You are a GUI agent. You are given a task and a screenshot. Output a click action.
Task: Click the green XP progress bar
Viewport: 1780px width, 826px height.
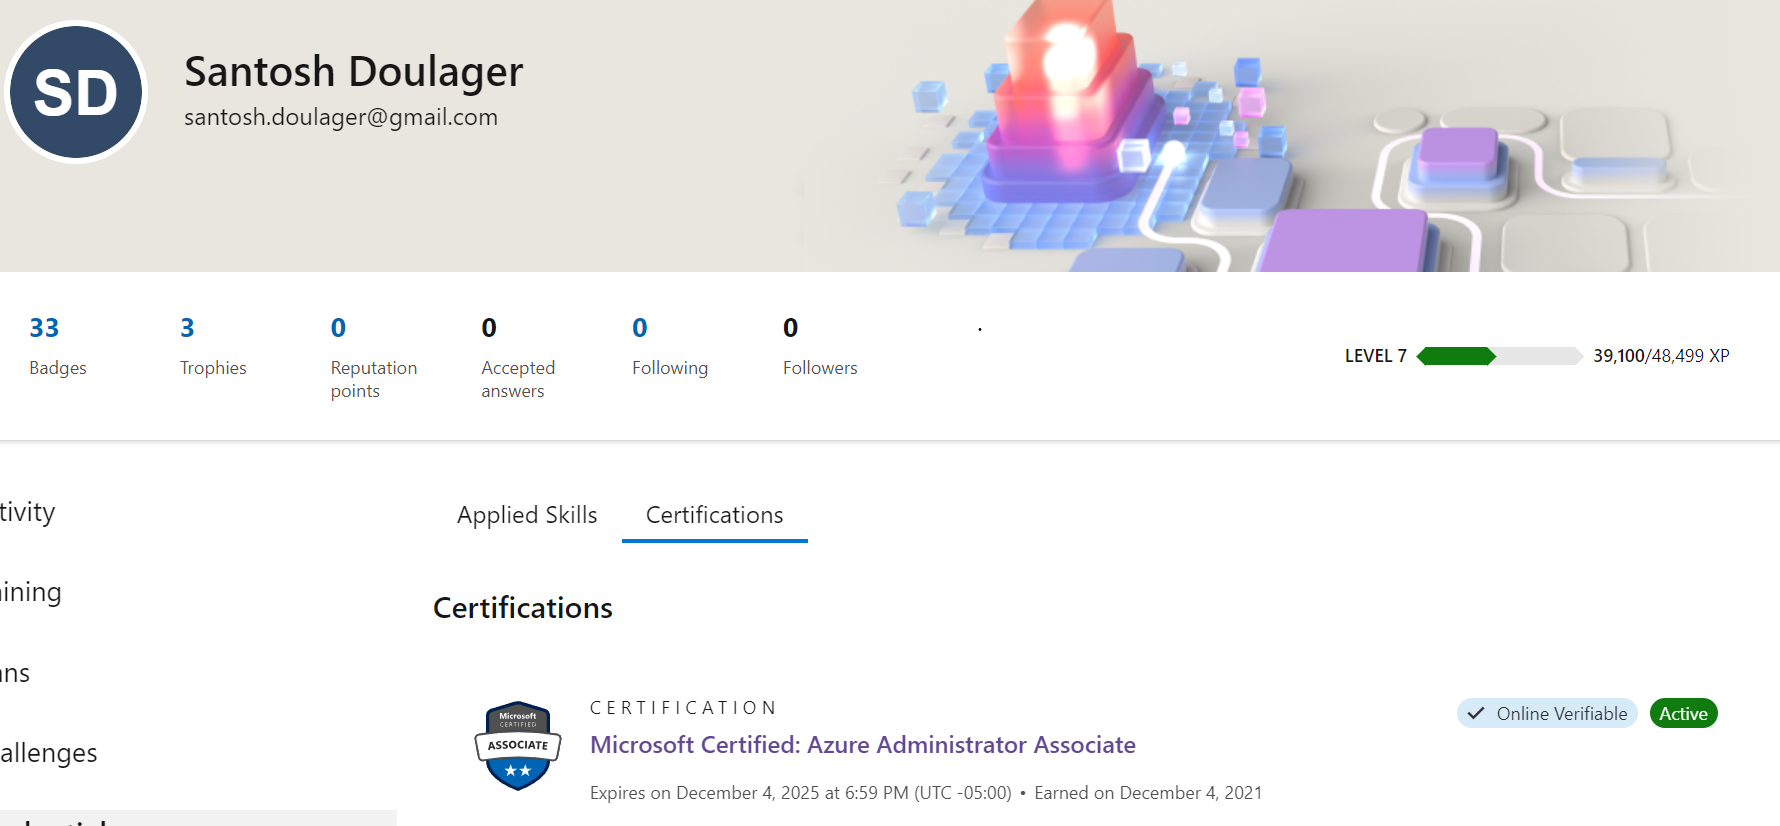tap(1499, 356)
